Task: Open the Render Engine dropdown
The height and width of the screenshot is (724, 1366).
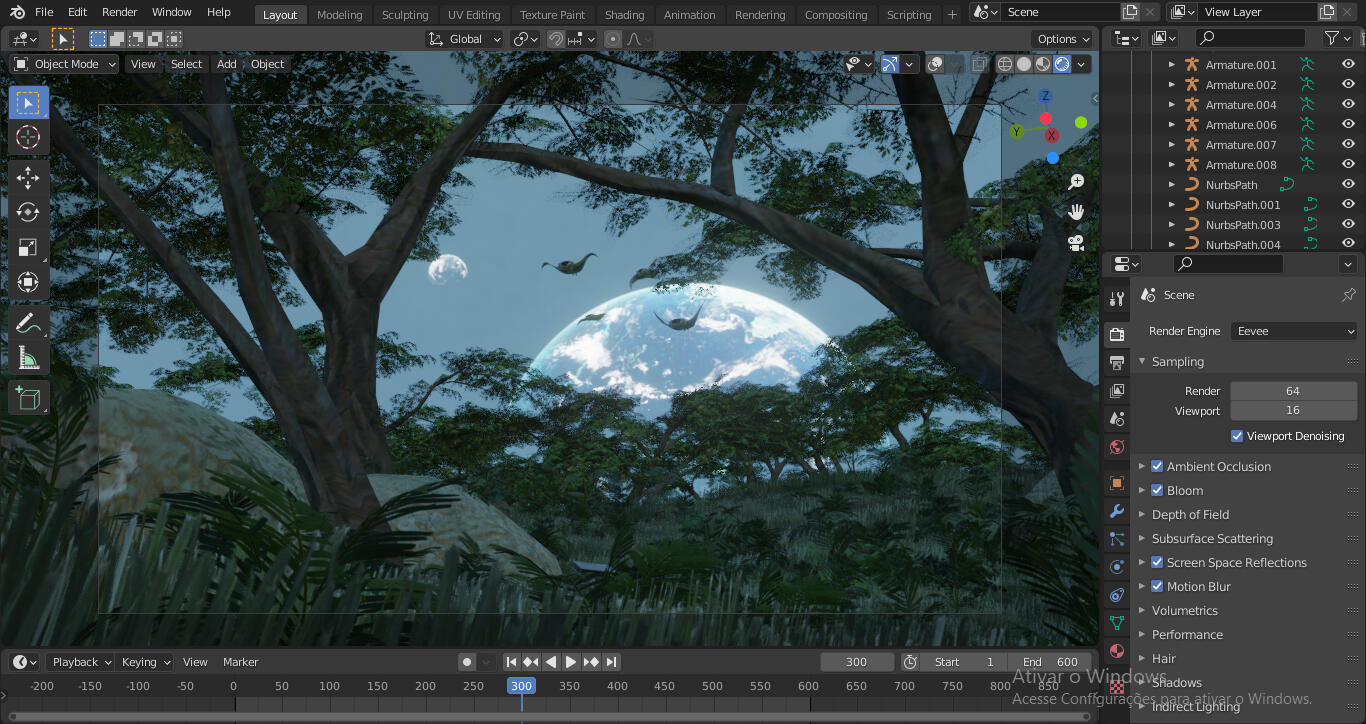Action: click(x=1294, y=331)
